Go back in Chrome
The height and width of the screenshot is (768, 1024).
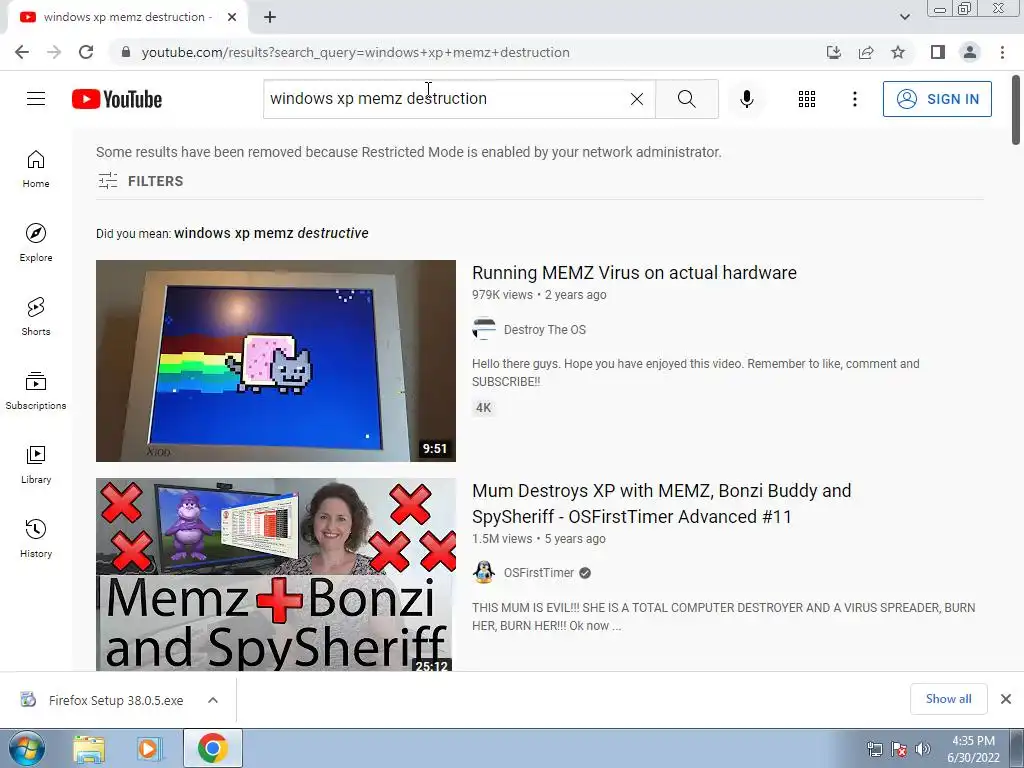tap(22, 52)
